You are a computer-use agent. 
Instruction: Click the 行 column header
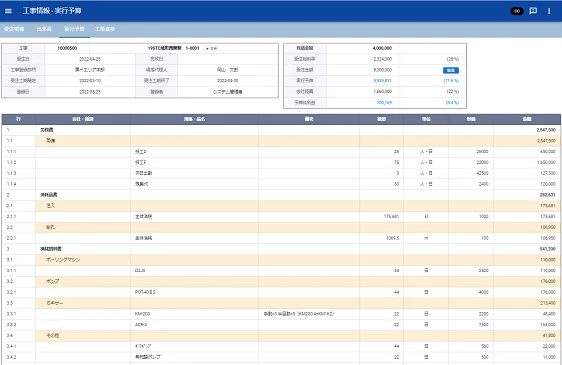pos(18,119)
